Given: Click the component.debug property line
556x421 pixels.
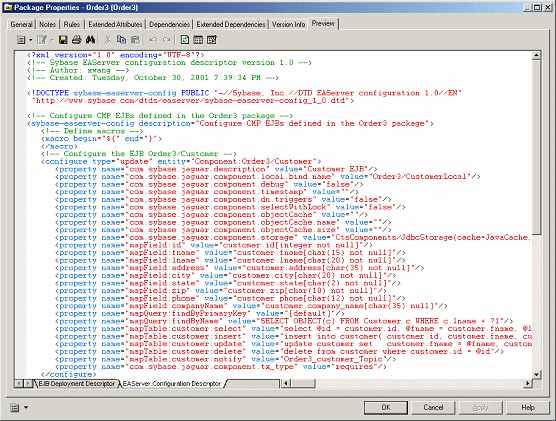Looking at the screenshot, I should pos(209,184).
